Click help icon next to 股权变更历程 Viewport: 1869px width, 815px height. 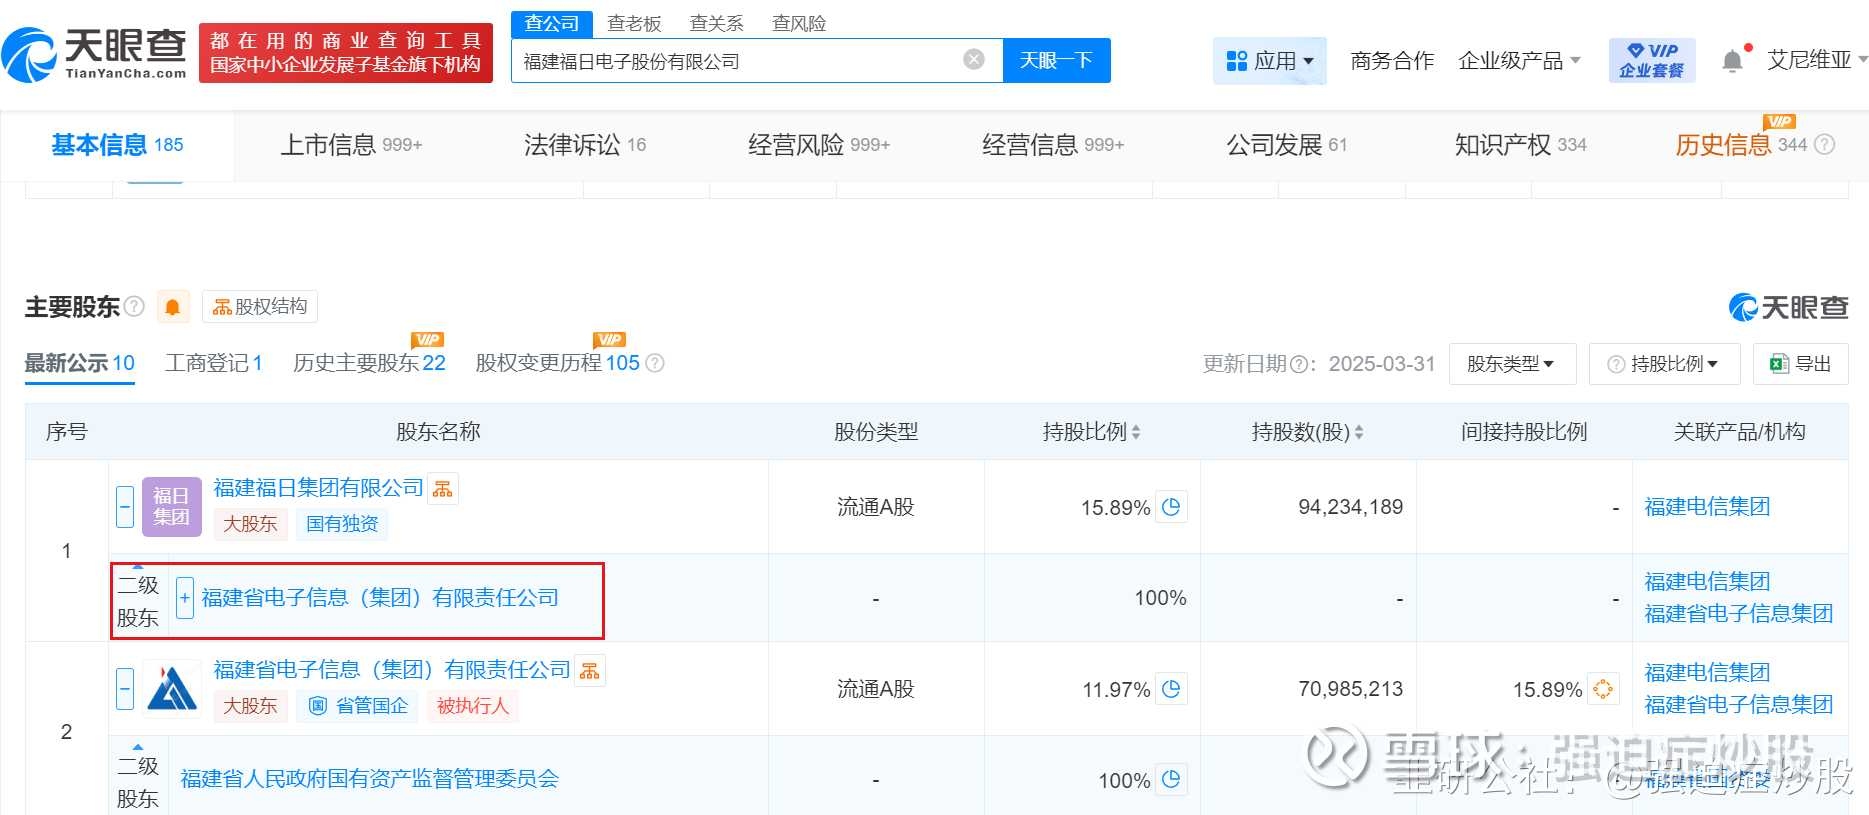click(x=655, y=363)
